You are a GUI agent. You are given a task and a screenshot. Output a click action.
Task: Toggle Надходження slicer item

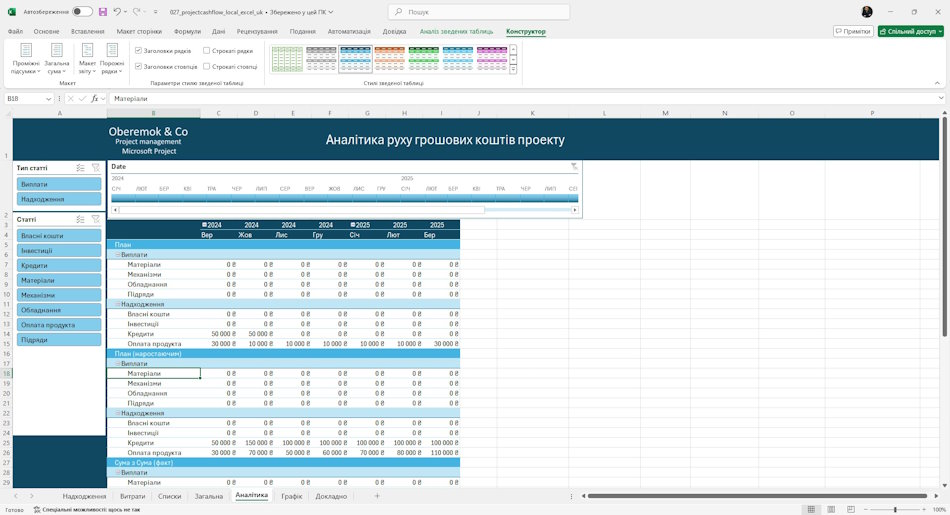pyautogui.click(x=59, y=199)
